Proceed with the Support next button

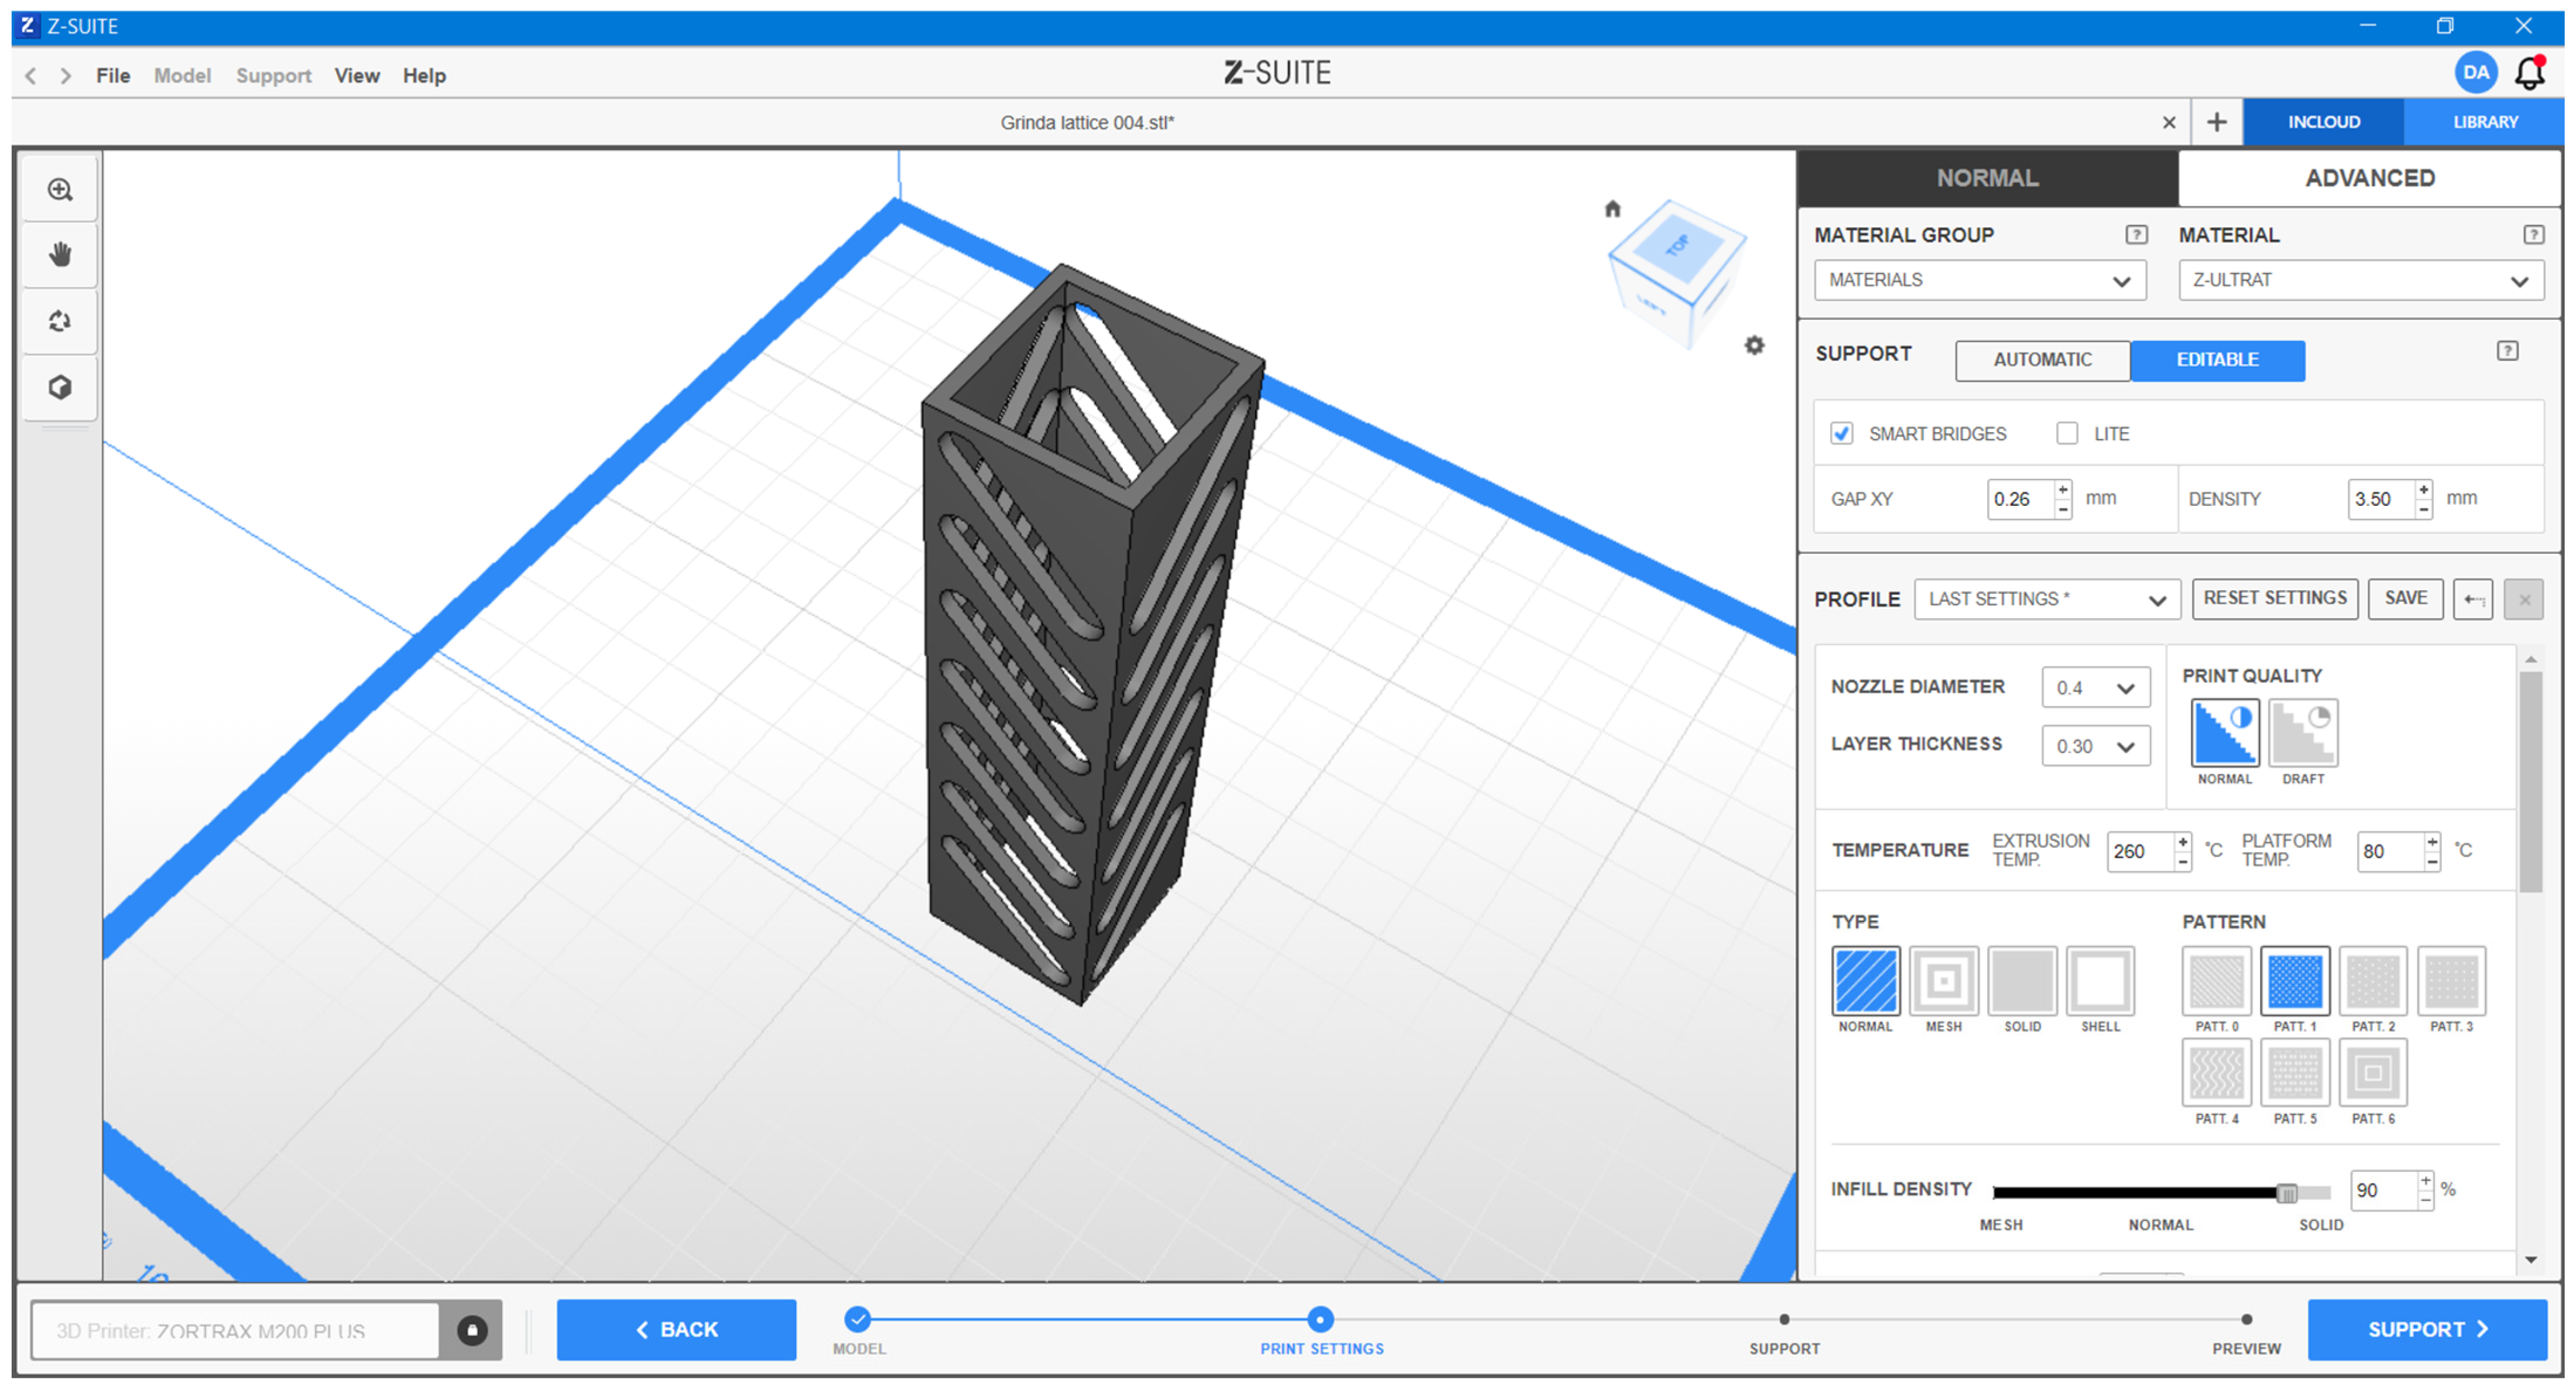(2426, 1329)
